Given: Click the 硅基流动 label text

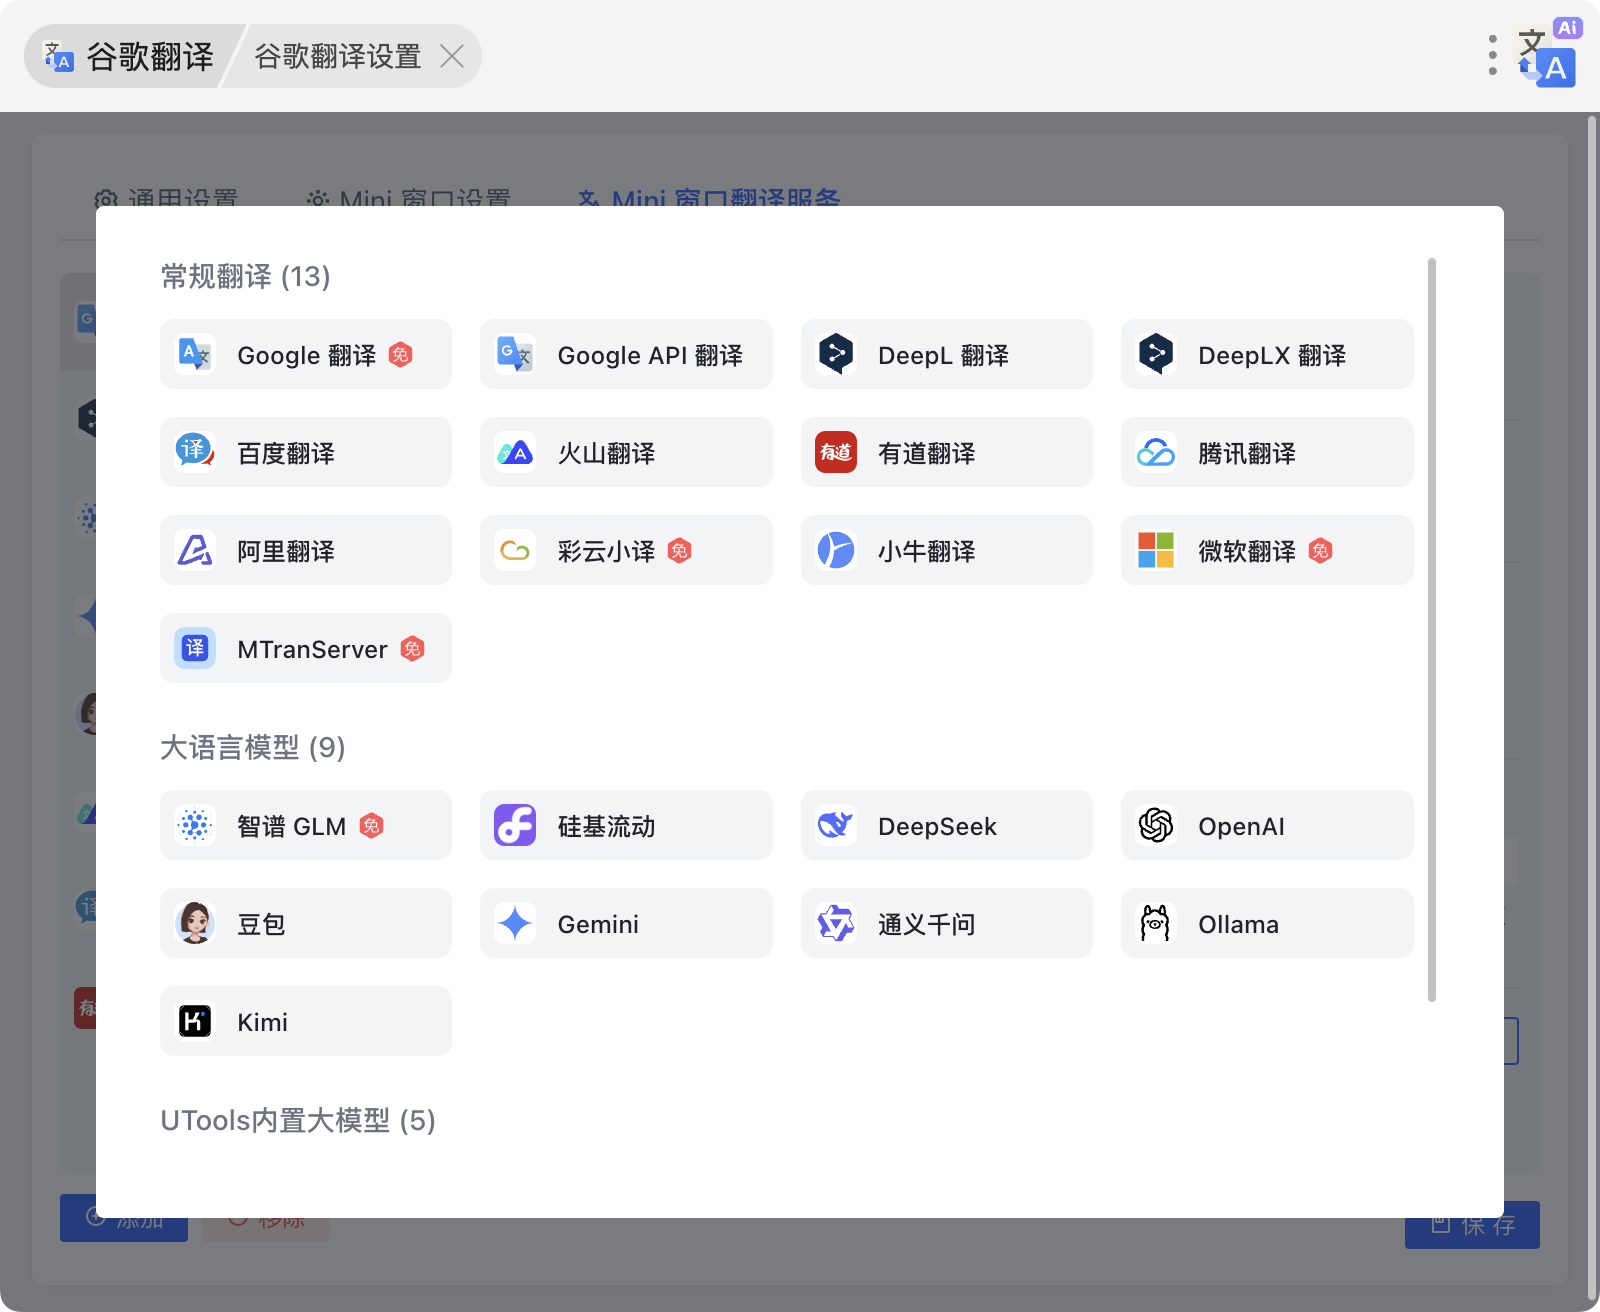Looking at the screenshot, I should coord(606,826).
